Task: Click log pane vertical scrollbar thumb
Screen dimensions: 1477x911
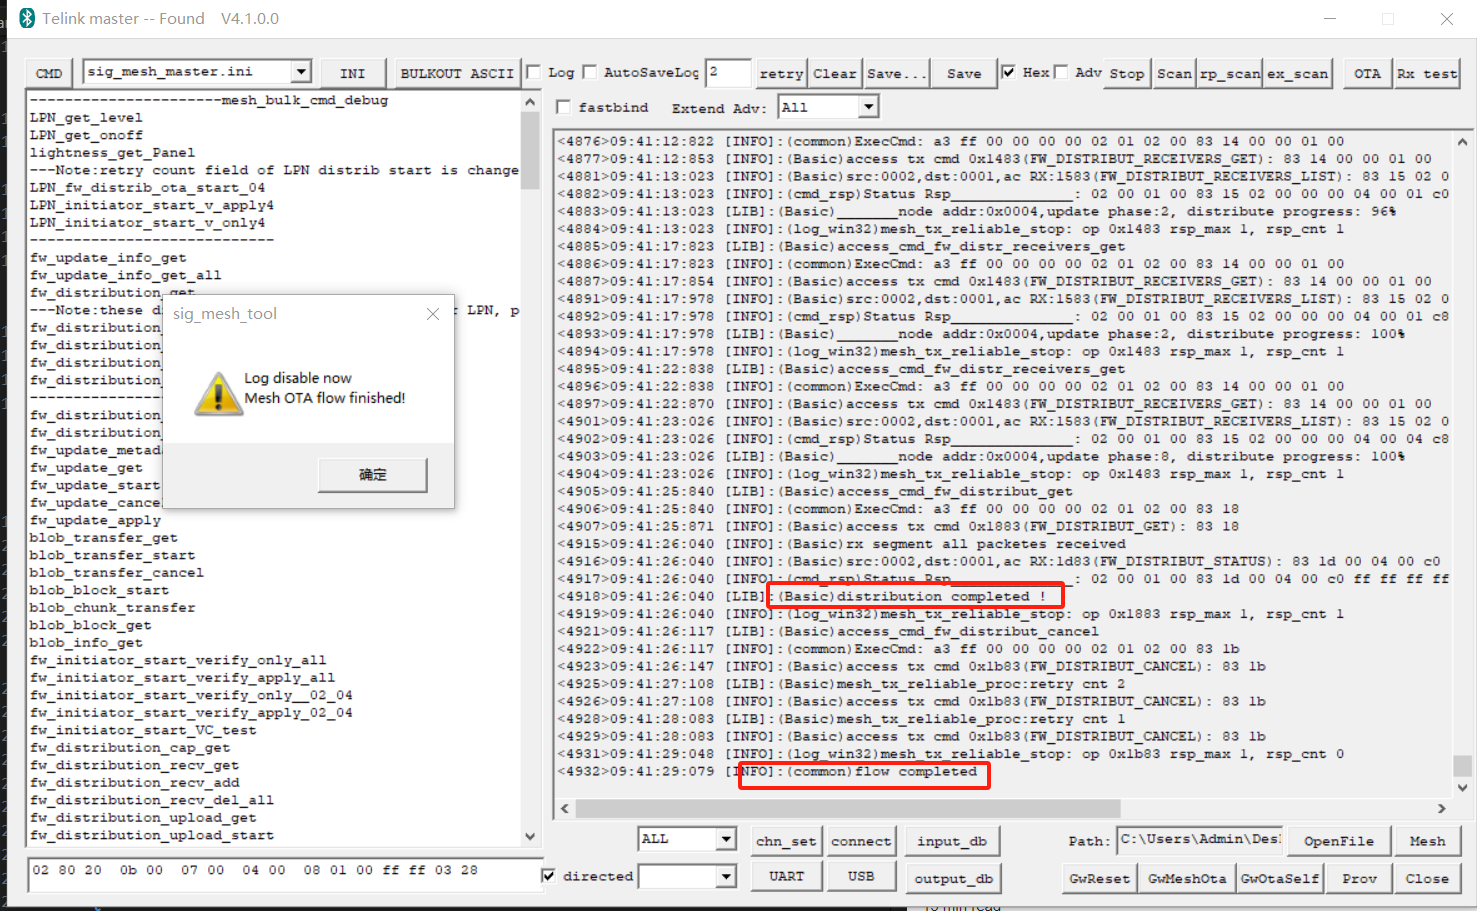Action: click(x=1463, y=765)
